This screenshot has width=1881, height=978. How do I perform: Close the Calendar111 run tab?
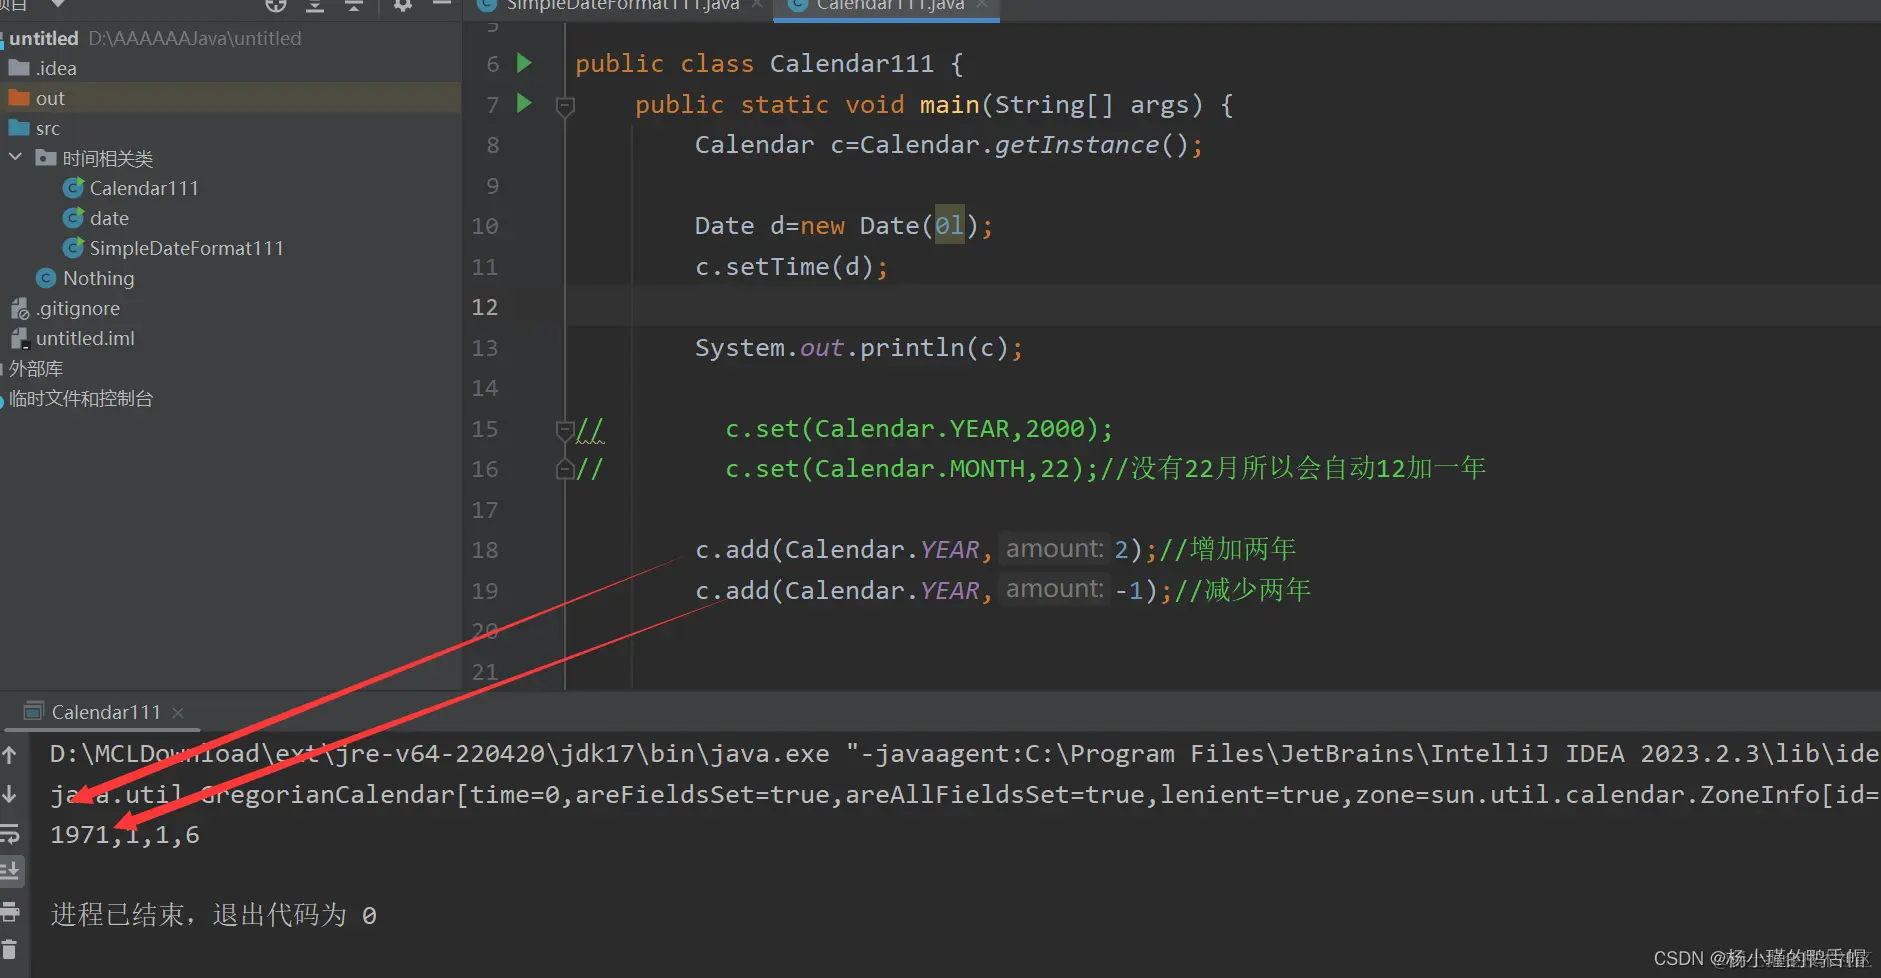tap(178, 713)
